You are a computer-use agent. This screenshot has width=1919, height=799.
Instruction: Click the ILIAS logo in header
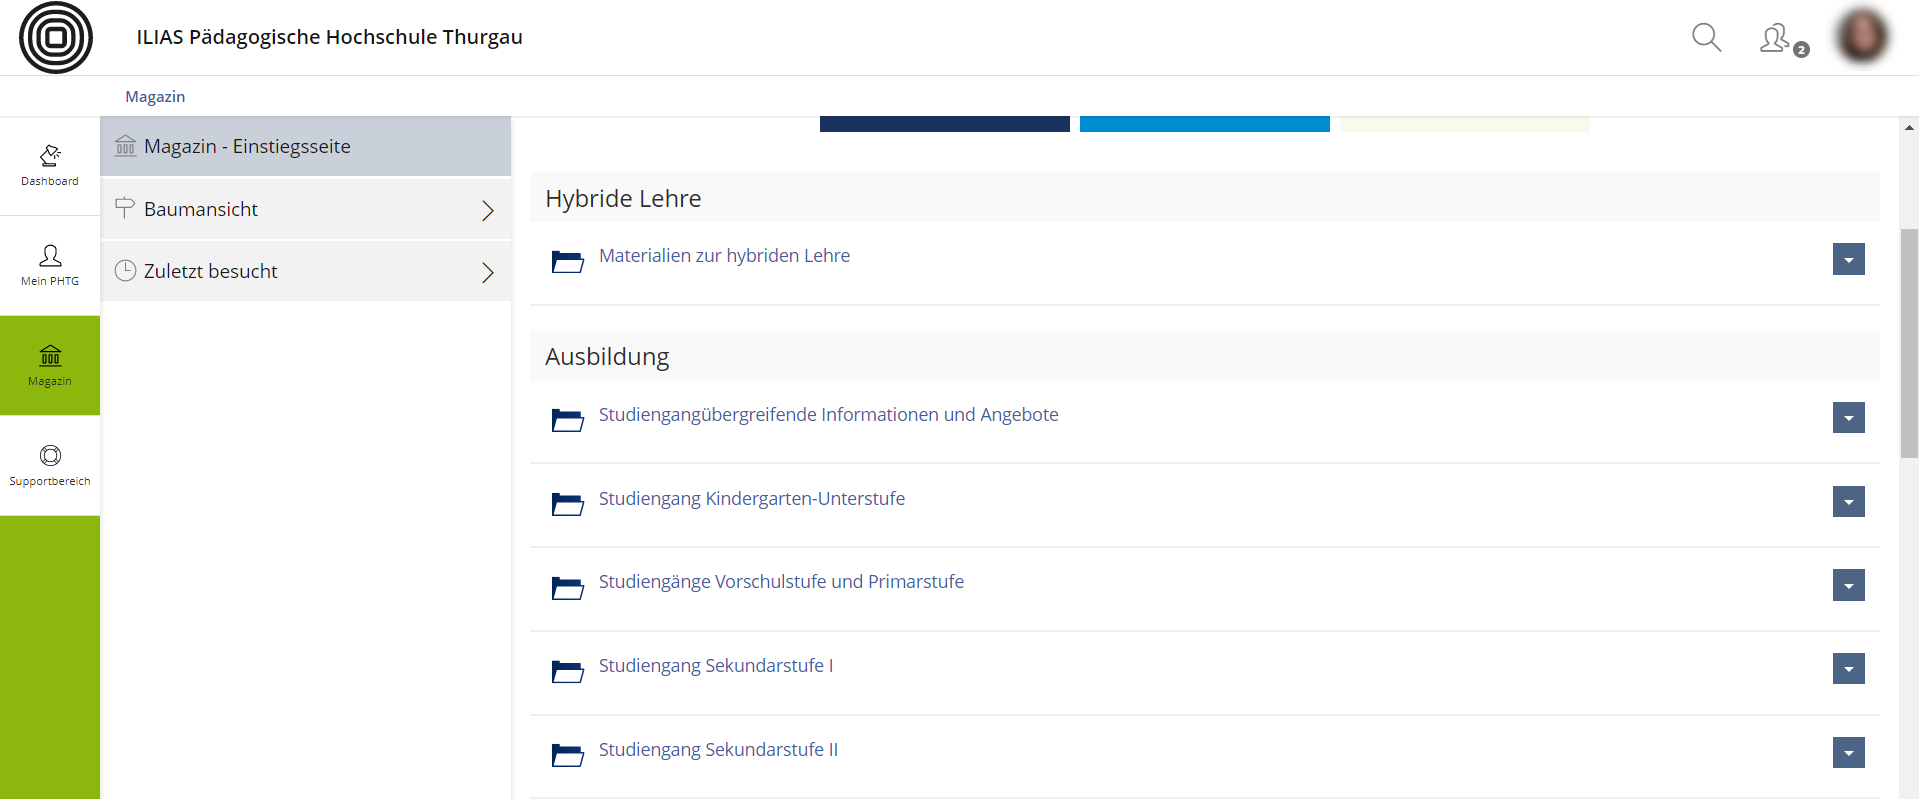[56, 38]
